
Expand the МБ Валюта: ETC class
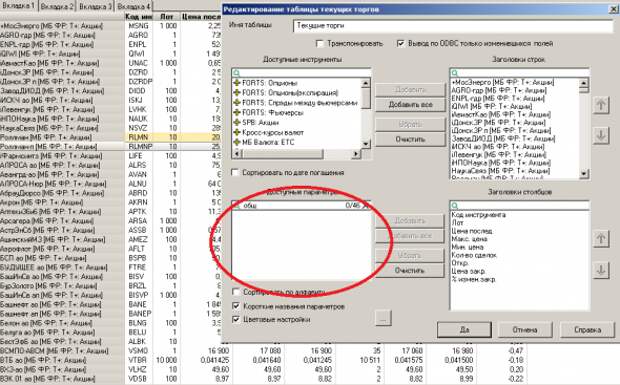237,142
